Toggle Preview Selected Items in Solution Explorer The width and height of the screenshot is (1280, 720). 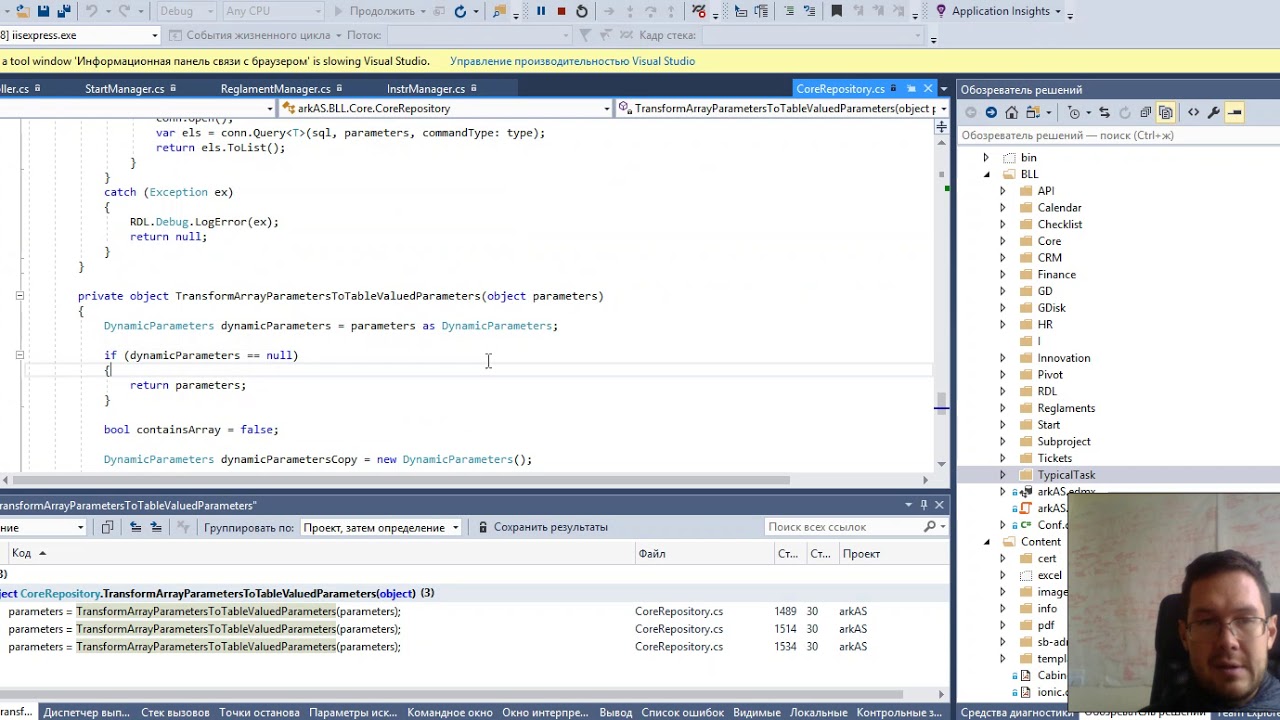[x=1235, y=112]
